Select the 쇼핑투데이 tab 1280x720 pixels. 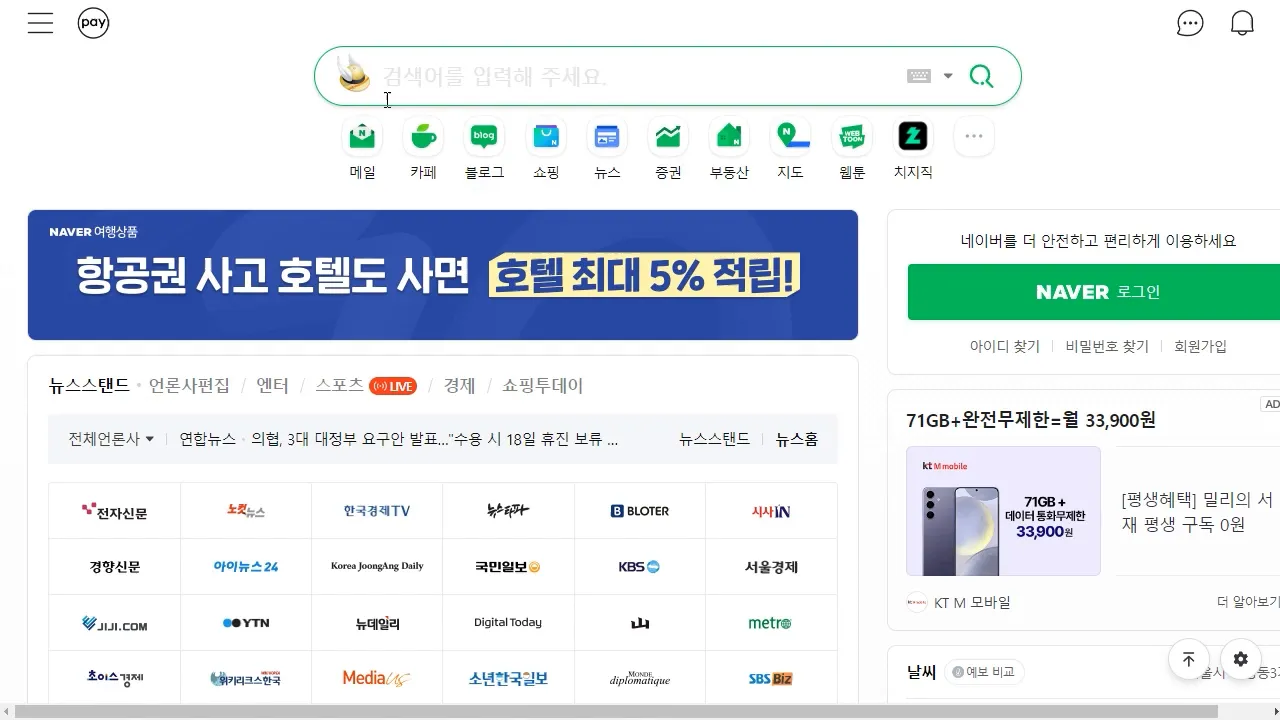[x=543, y=385]
